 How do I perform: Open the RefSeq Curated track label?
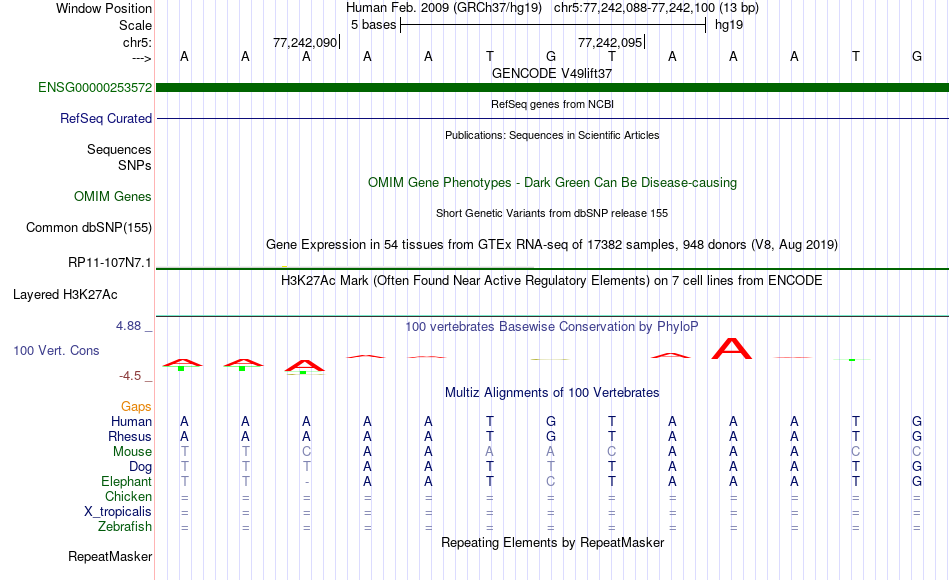click(x=105, y=118)
